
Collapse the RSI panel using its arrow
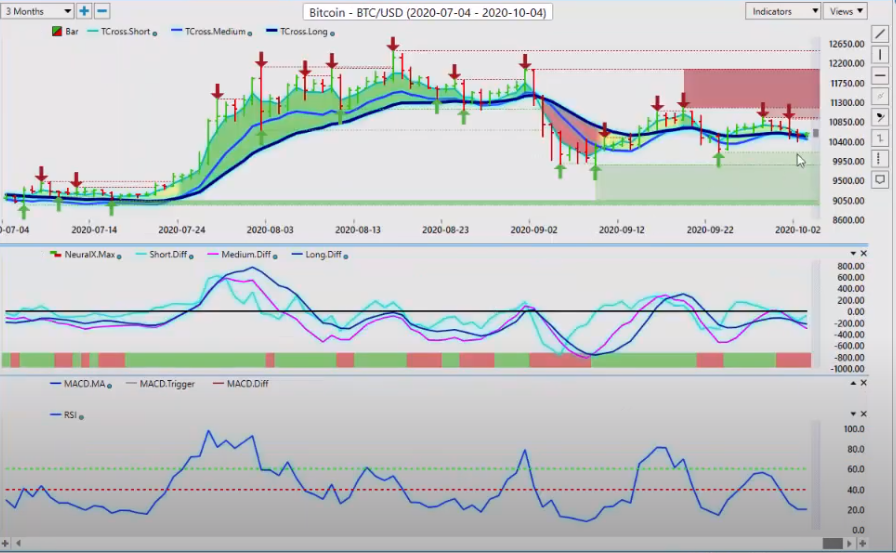[853, 414]
